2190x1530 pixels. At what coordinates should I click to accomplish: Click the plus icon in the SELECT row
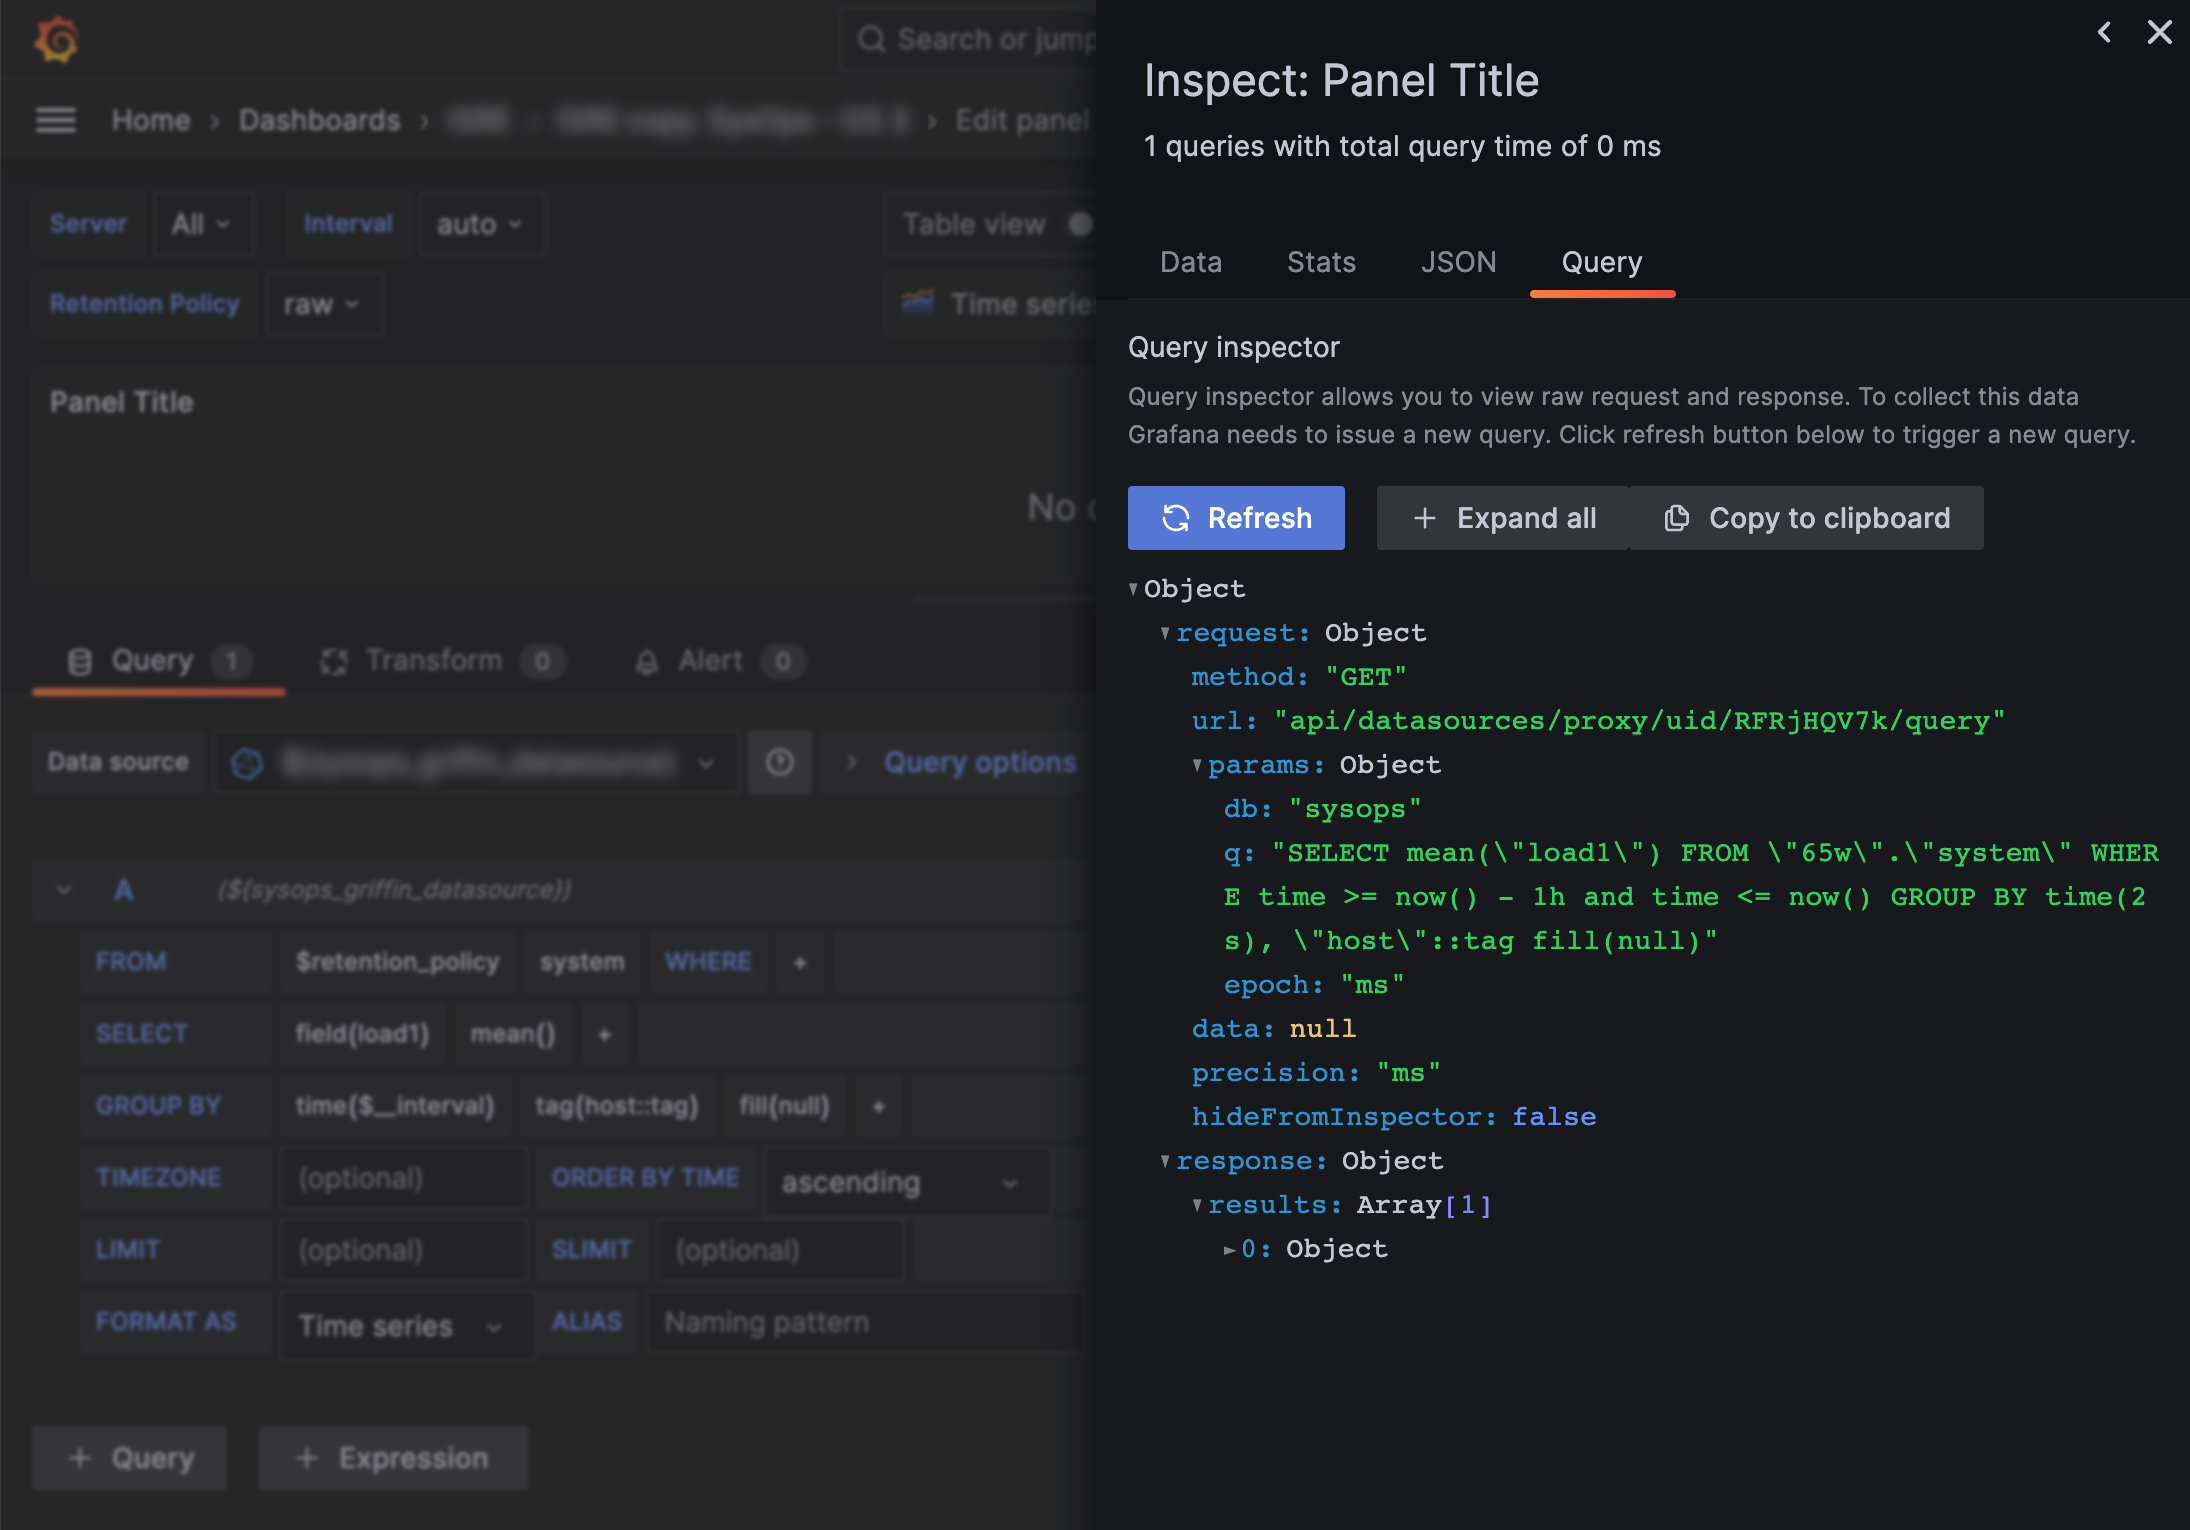tap(604, 1034)
